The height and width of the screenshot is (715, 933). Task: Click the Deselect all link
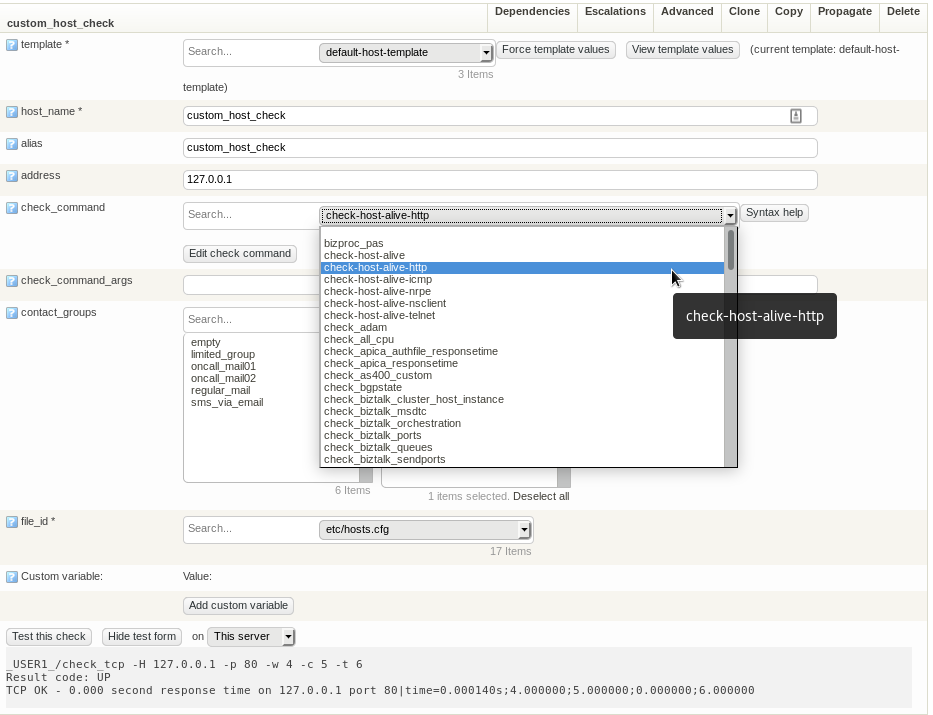coord(541,497)
